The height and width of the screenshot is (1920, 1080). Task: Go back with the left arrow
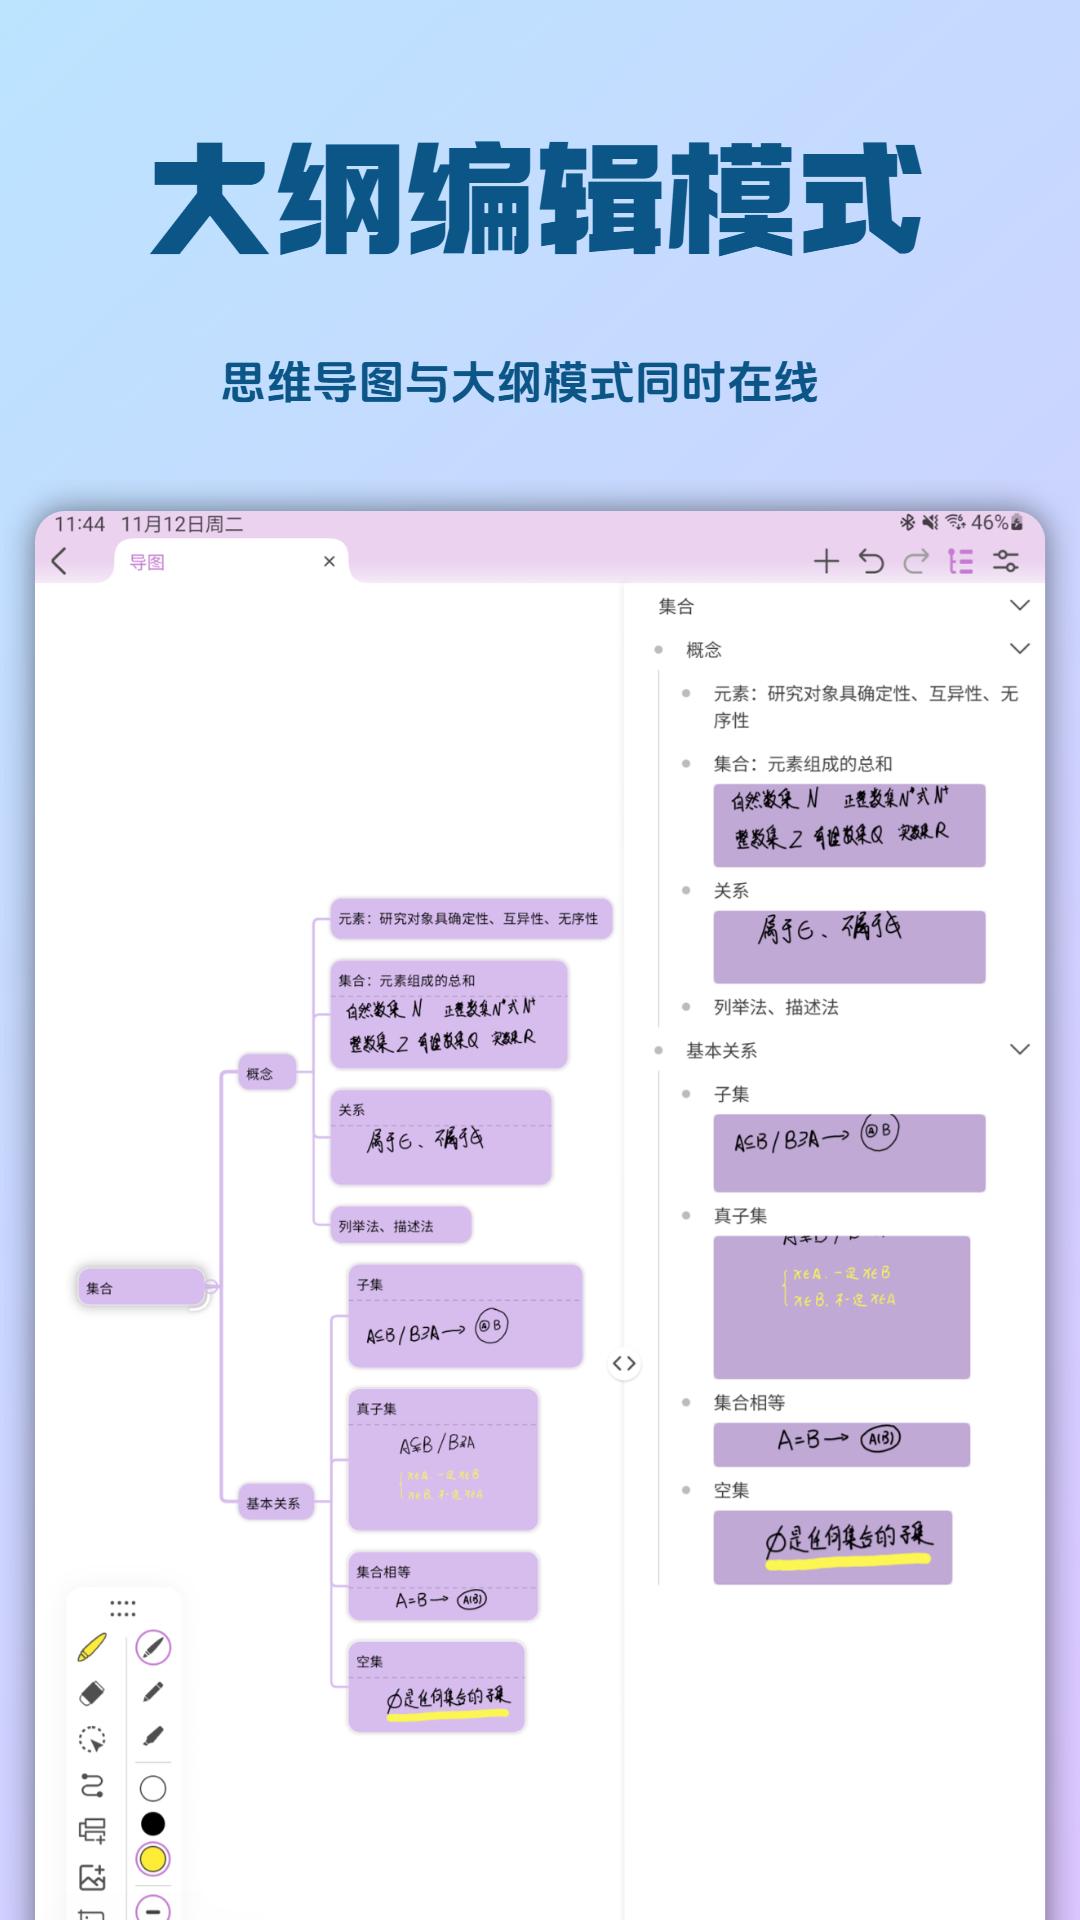(60, 562)
